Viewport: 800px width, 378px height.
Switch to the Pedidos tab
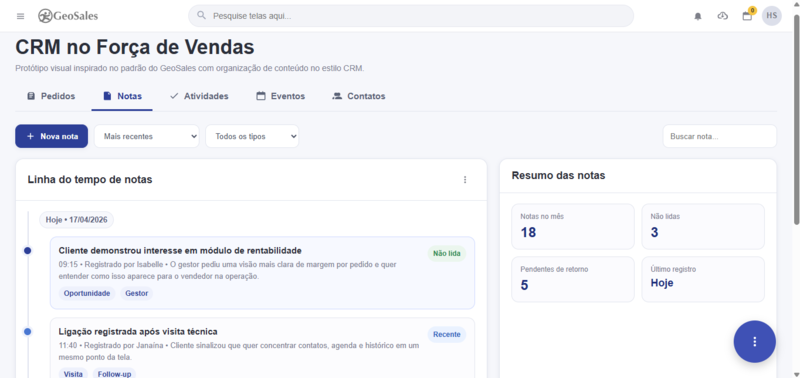[x=51, y=96]
